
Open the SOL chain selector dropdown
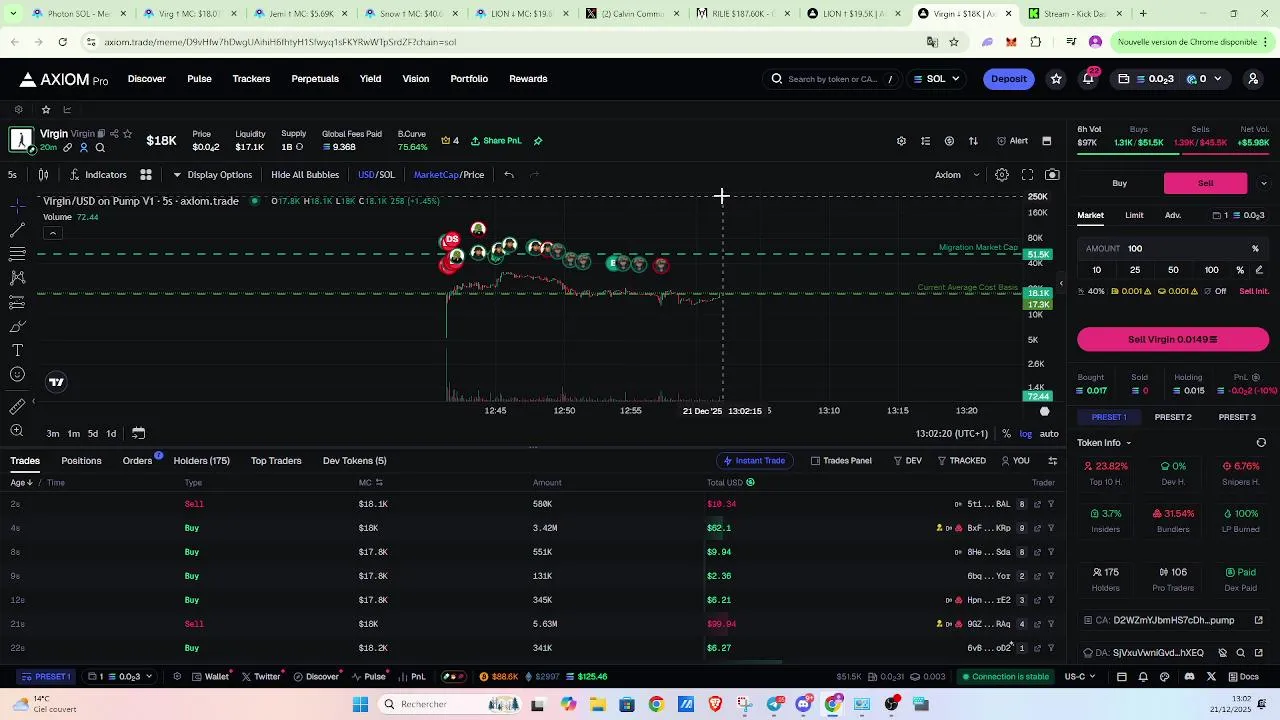936,79
